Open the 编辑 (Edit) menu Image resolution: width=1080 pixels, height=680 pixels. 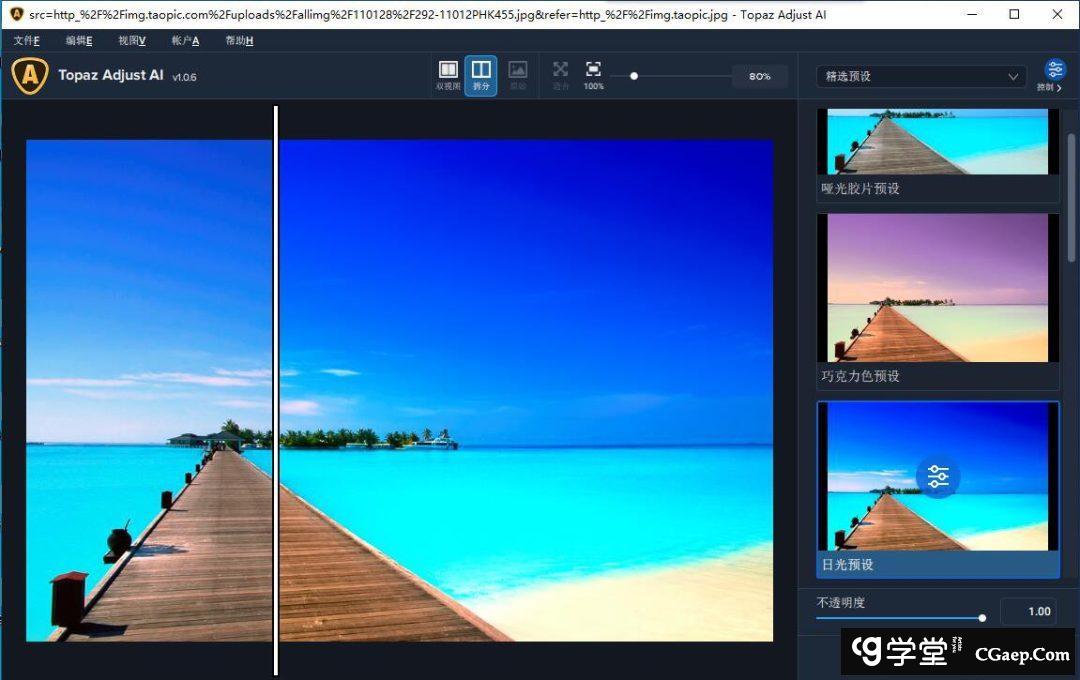79,41
